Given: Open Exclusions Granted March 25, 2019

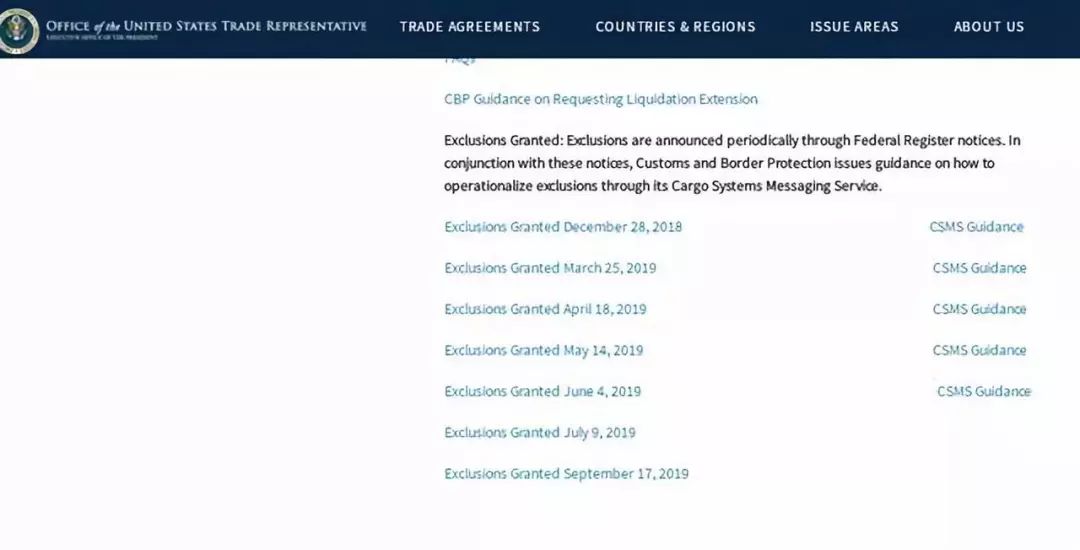Looking at the screenshot, I should [550, 268].
